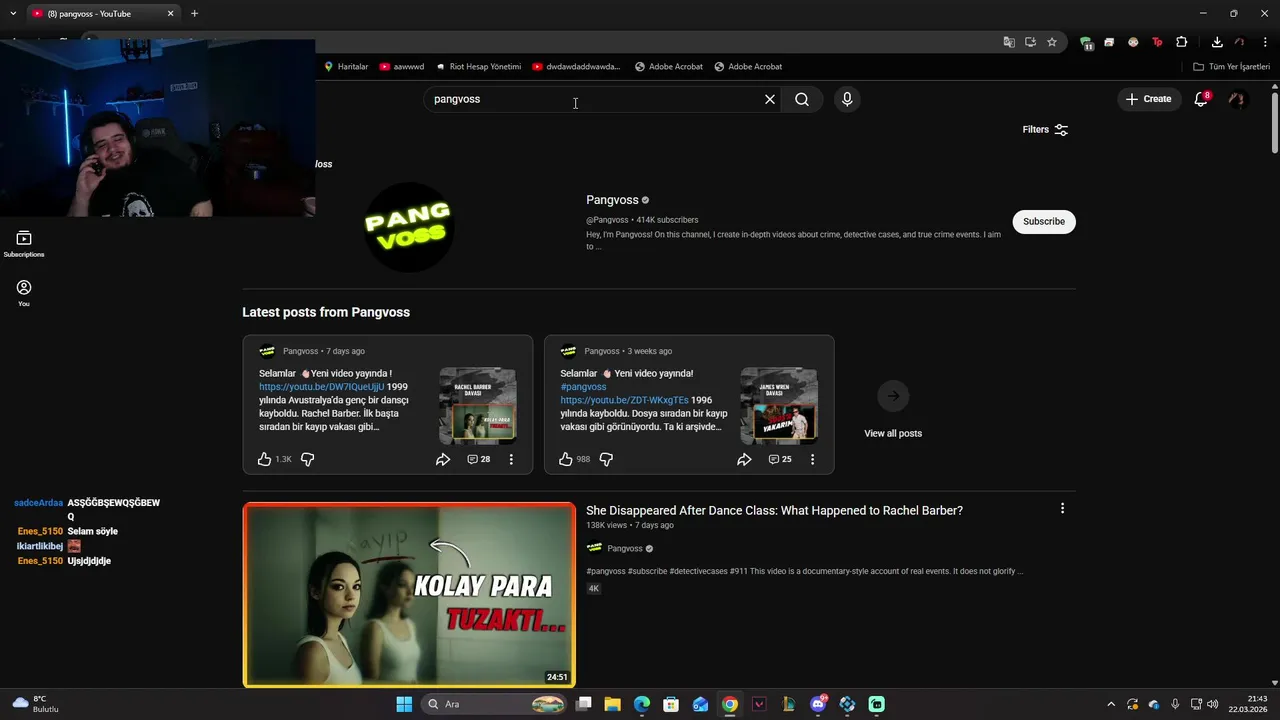Clear the pangvoss search query

click(x=770, y=99)
